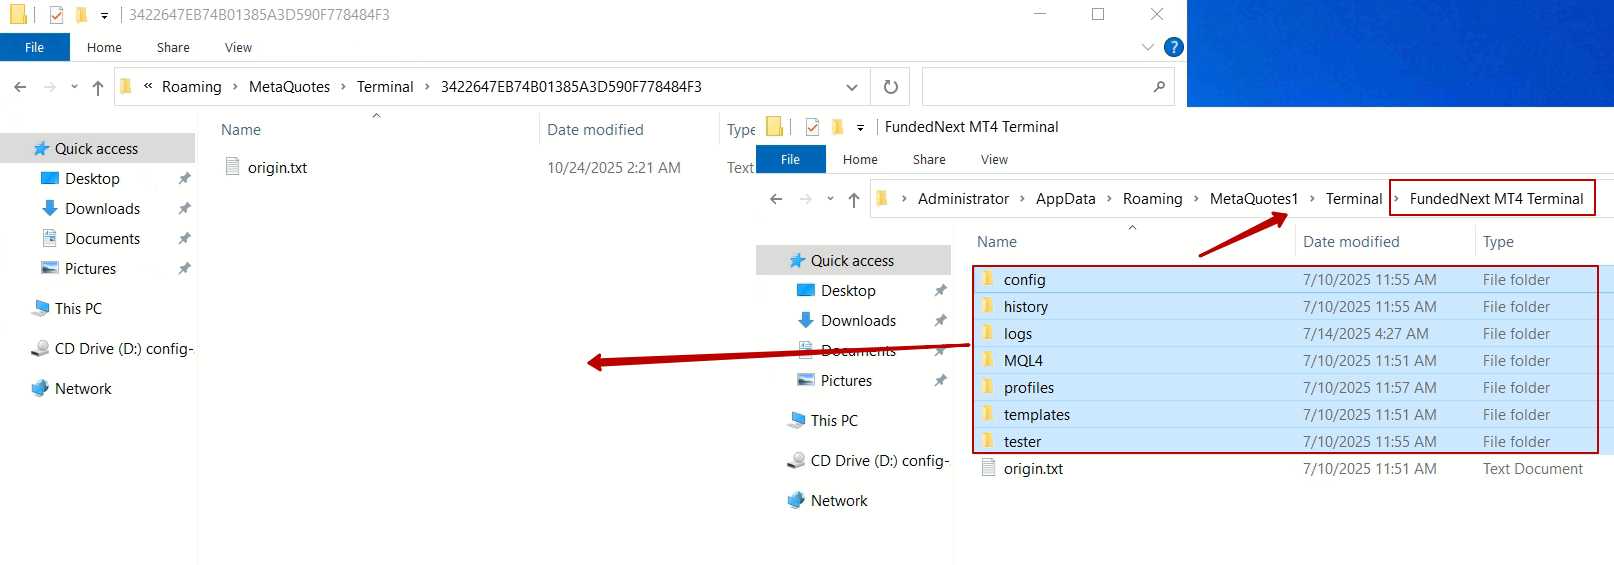Click the Roaming breadcrumb in FundedNext window

coord(1152,199)
